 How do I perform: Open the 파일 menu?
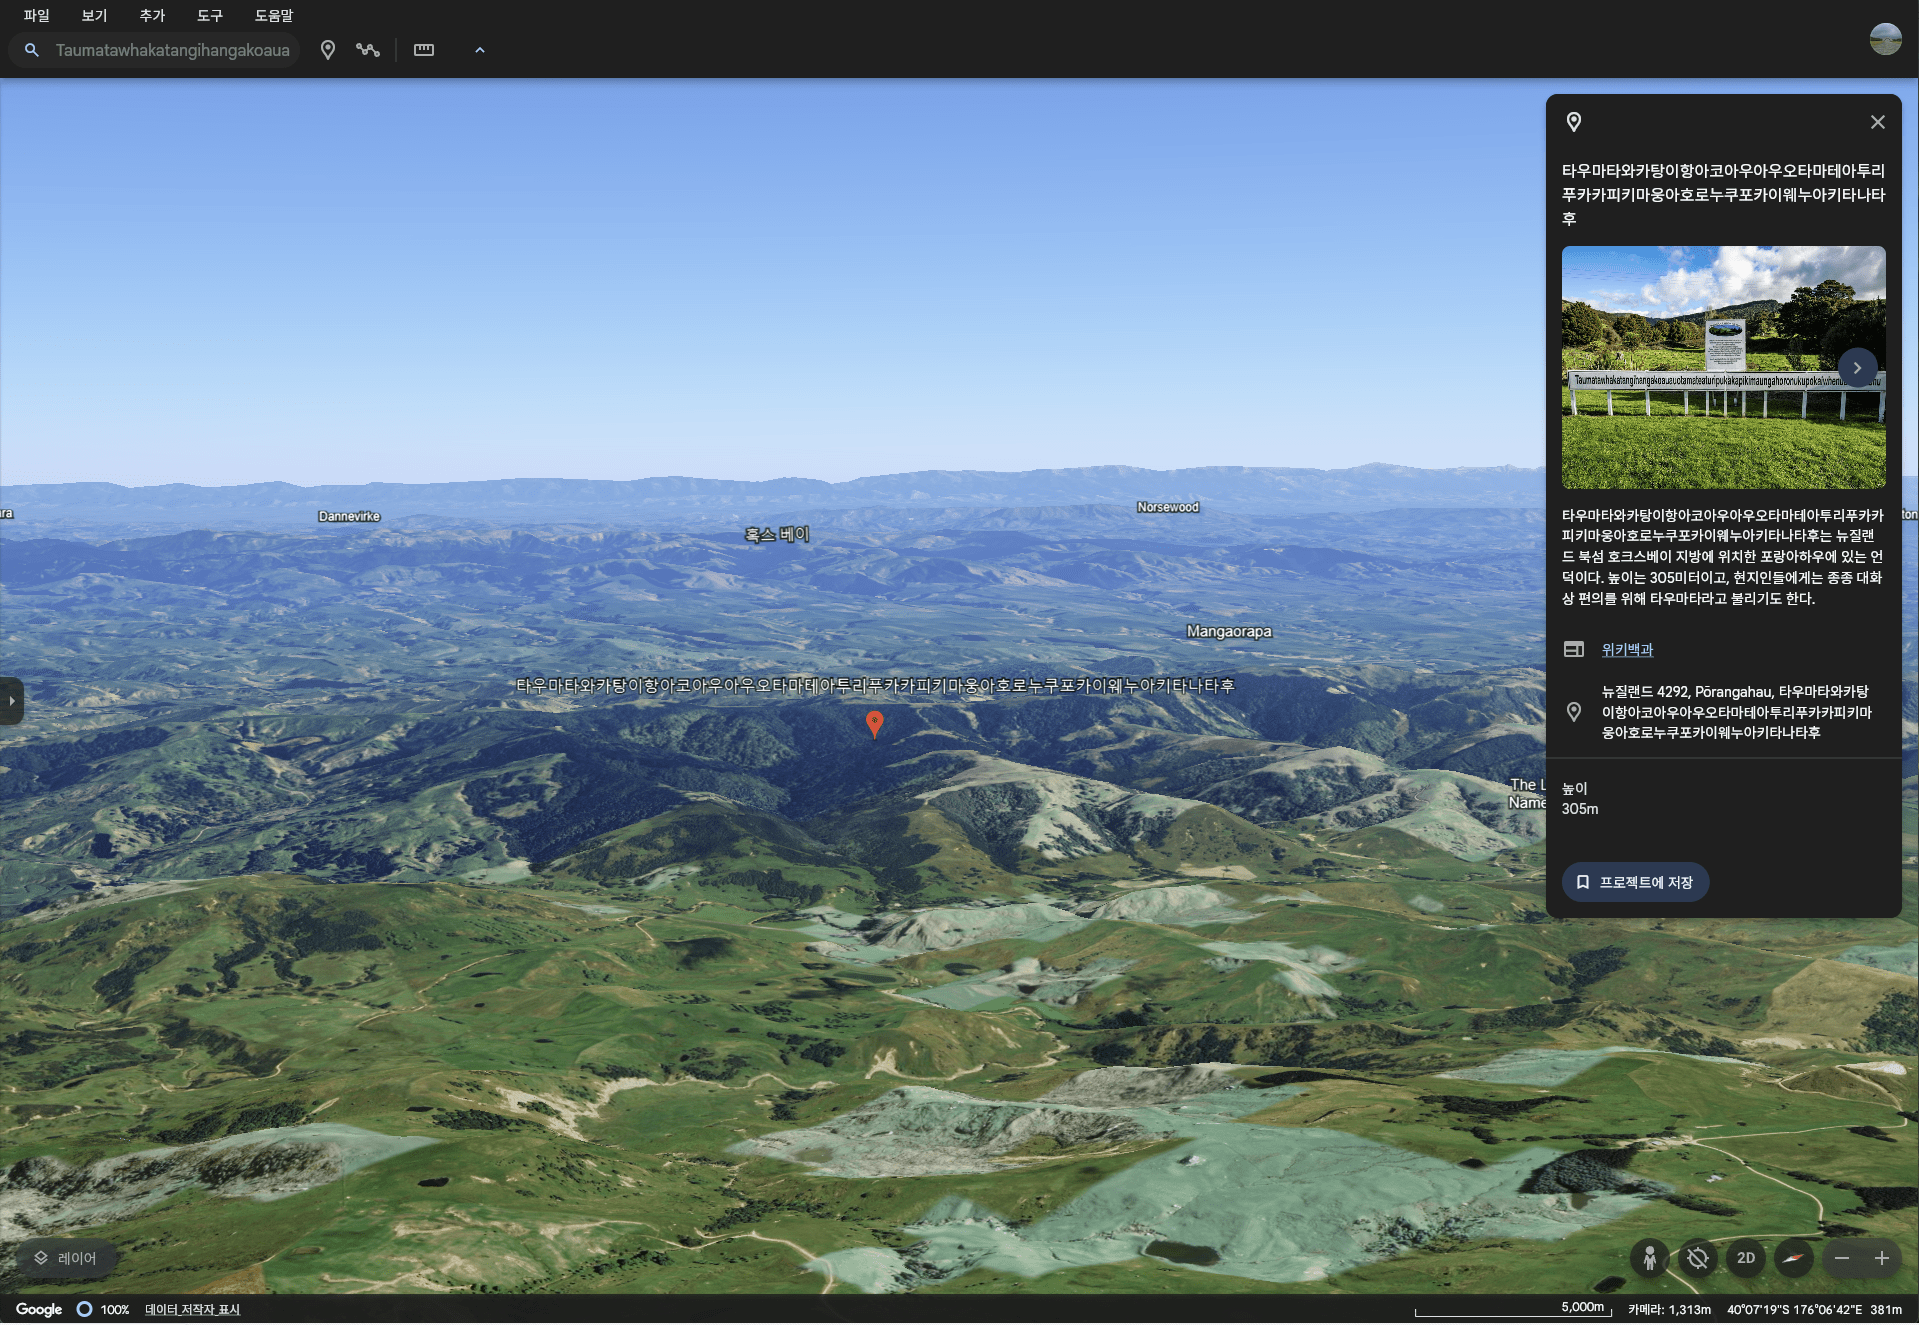tap(37, 15)
